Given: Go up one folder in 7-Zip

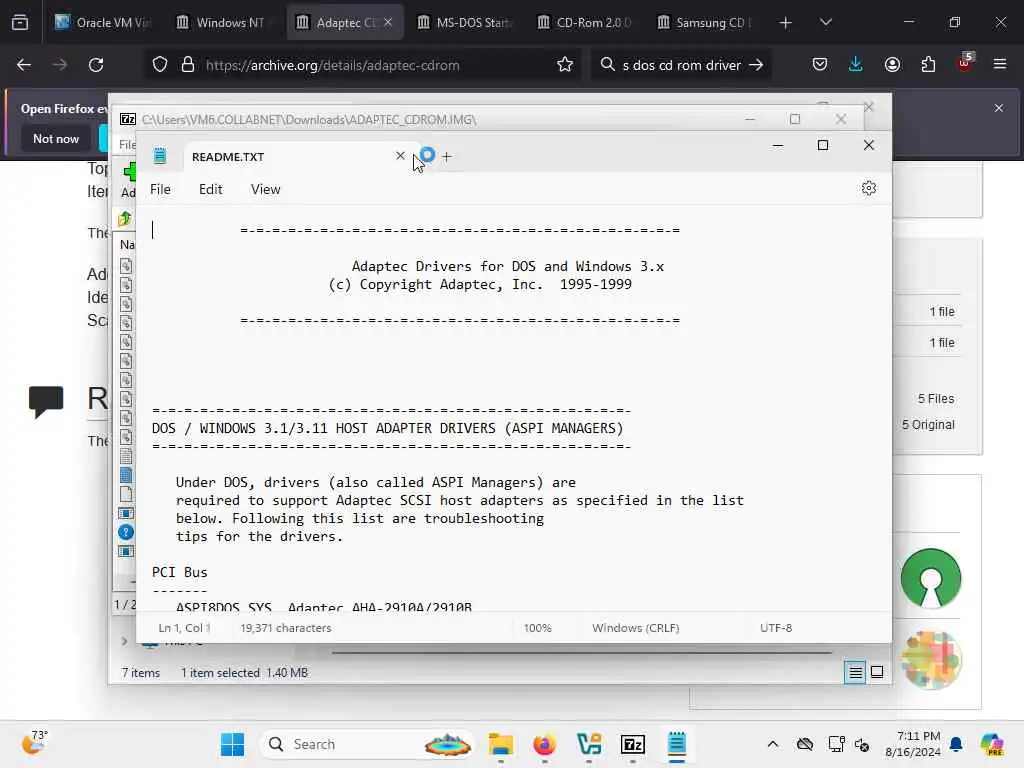Looking at the screenshot, I should tap(125, 219).
